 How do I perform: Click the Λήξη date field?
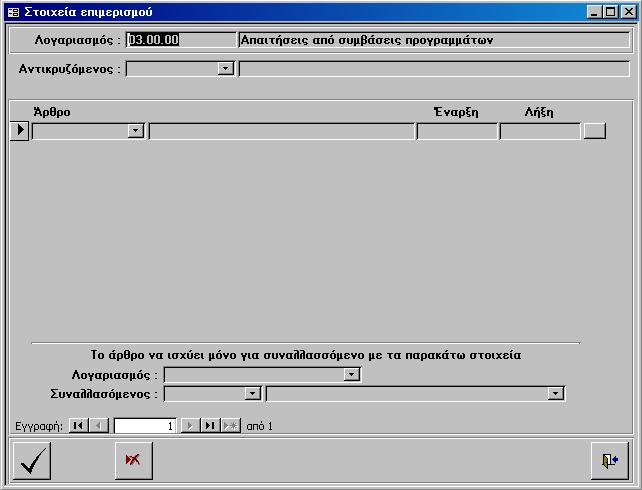(x=540, y=131)
